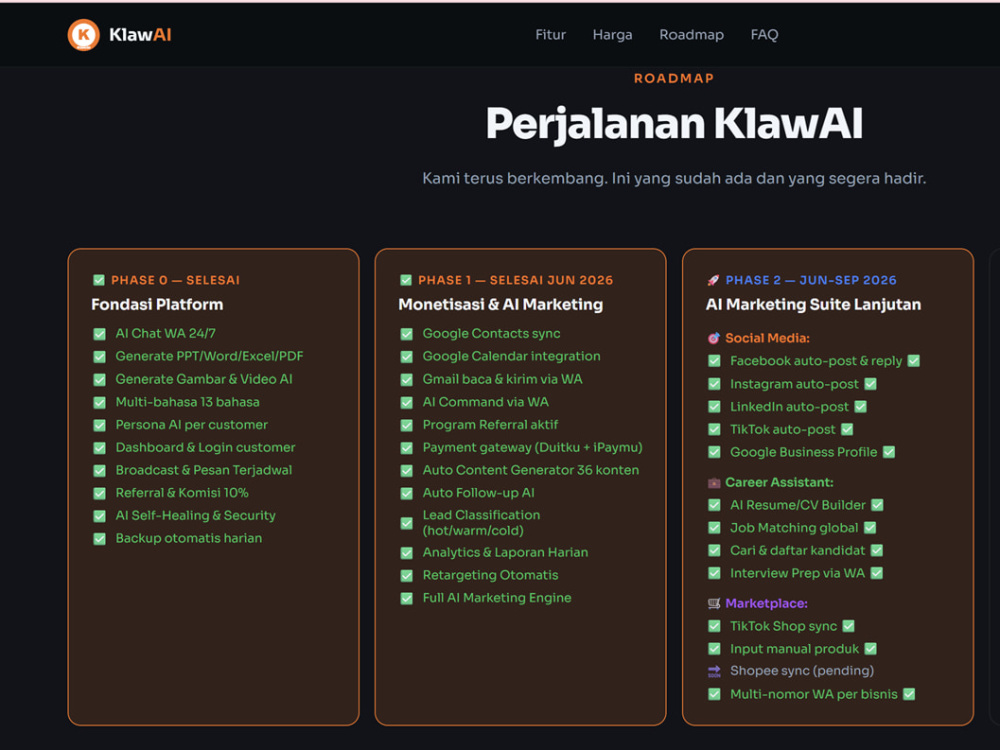The image size is (1000, 750).
Task: Click the briefcase icon next to Career Assistant
Action: pyautogui.click(x=714, y=483)
